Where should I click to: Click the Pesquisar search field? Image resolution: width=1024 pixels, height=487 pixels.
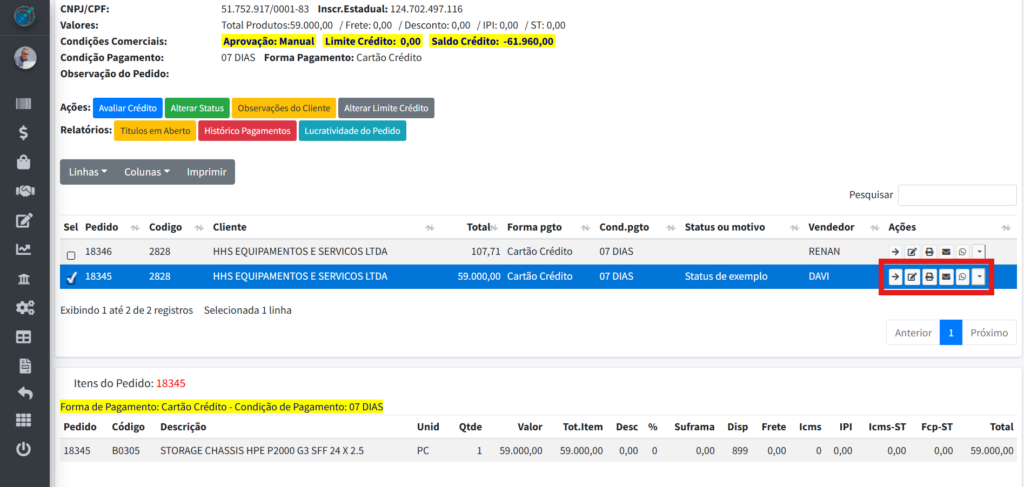pyautogui.click(x=957, y=195)
